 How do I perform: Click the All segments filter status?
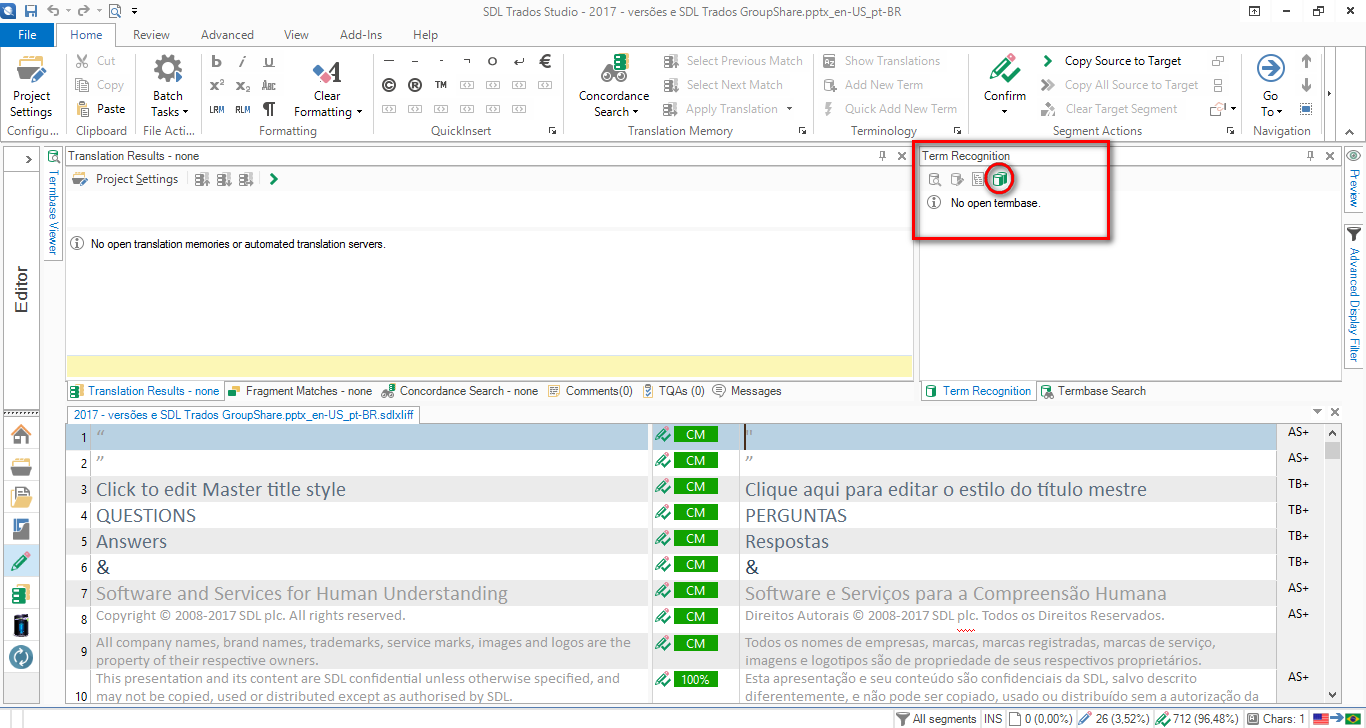[936, 719]
